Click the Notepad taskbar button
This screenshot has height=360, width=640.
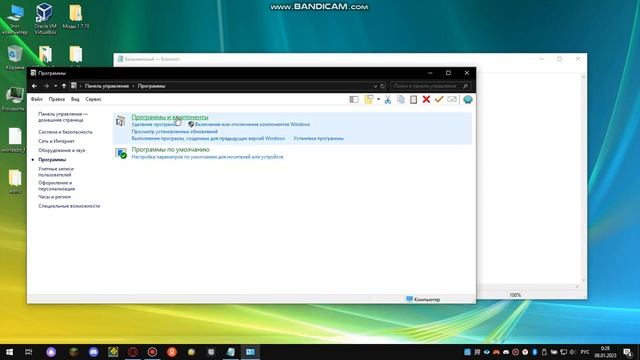tap(231, 352)
